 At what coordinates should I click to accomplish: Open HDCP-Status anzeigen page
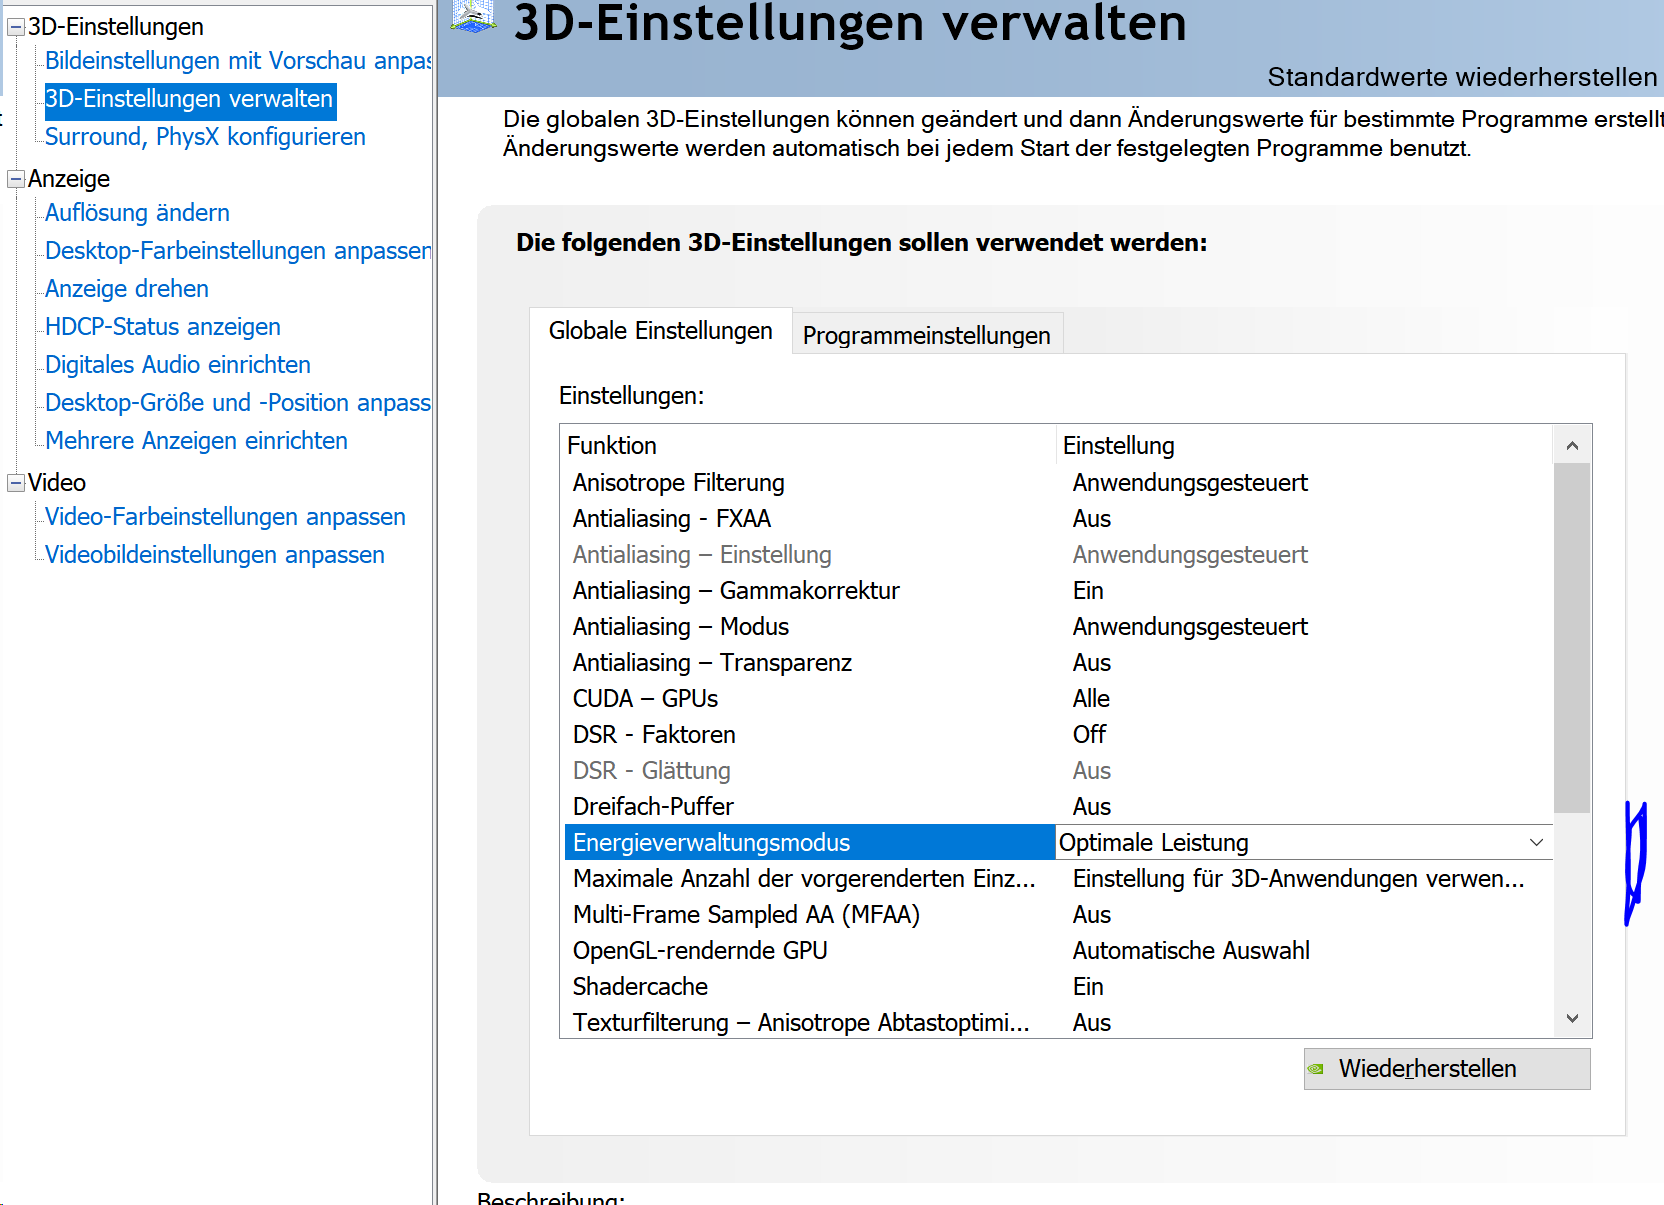[163, 327]
